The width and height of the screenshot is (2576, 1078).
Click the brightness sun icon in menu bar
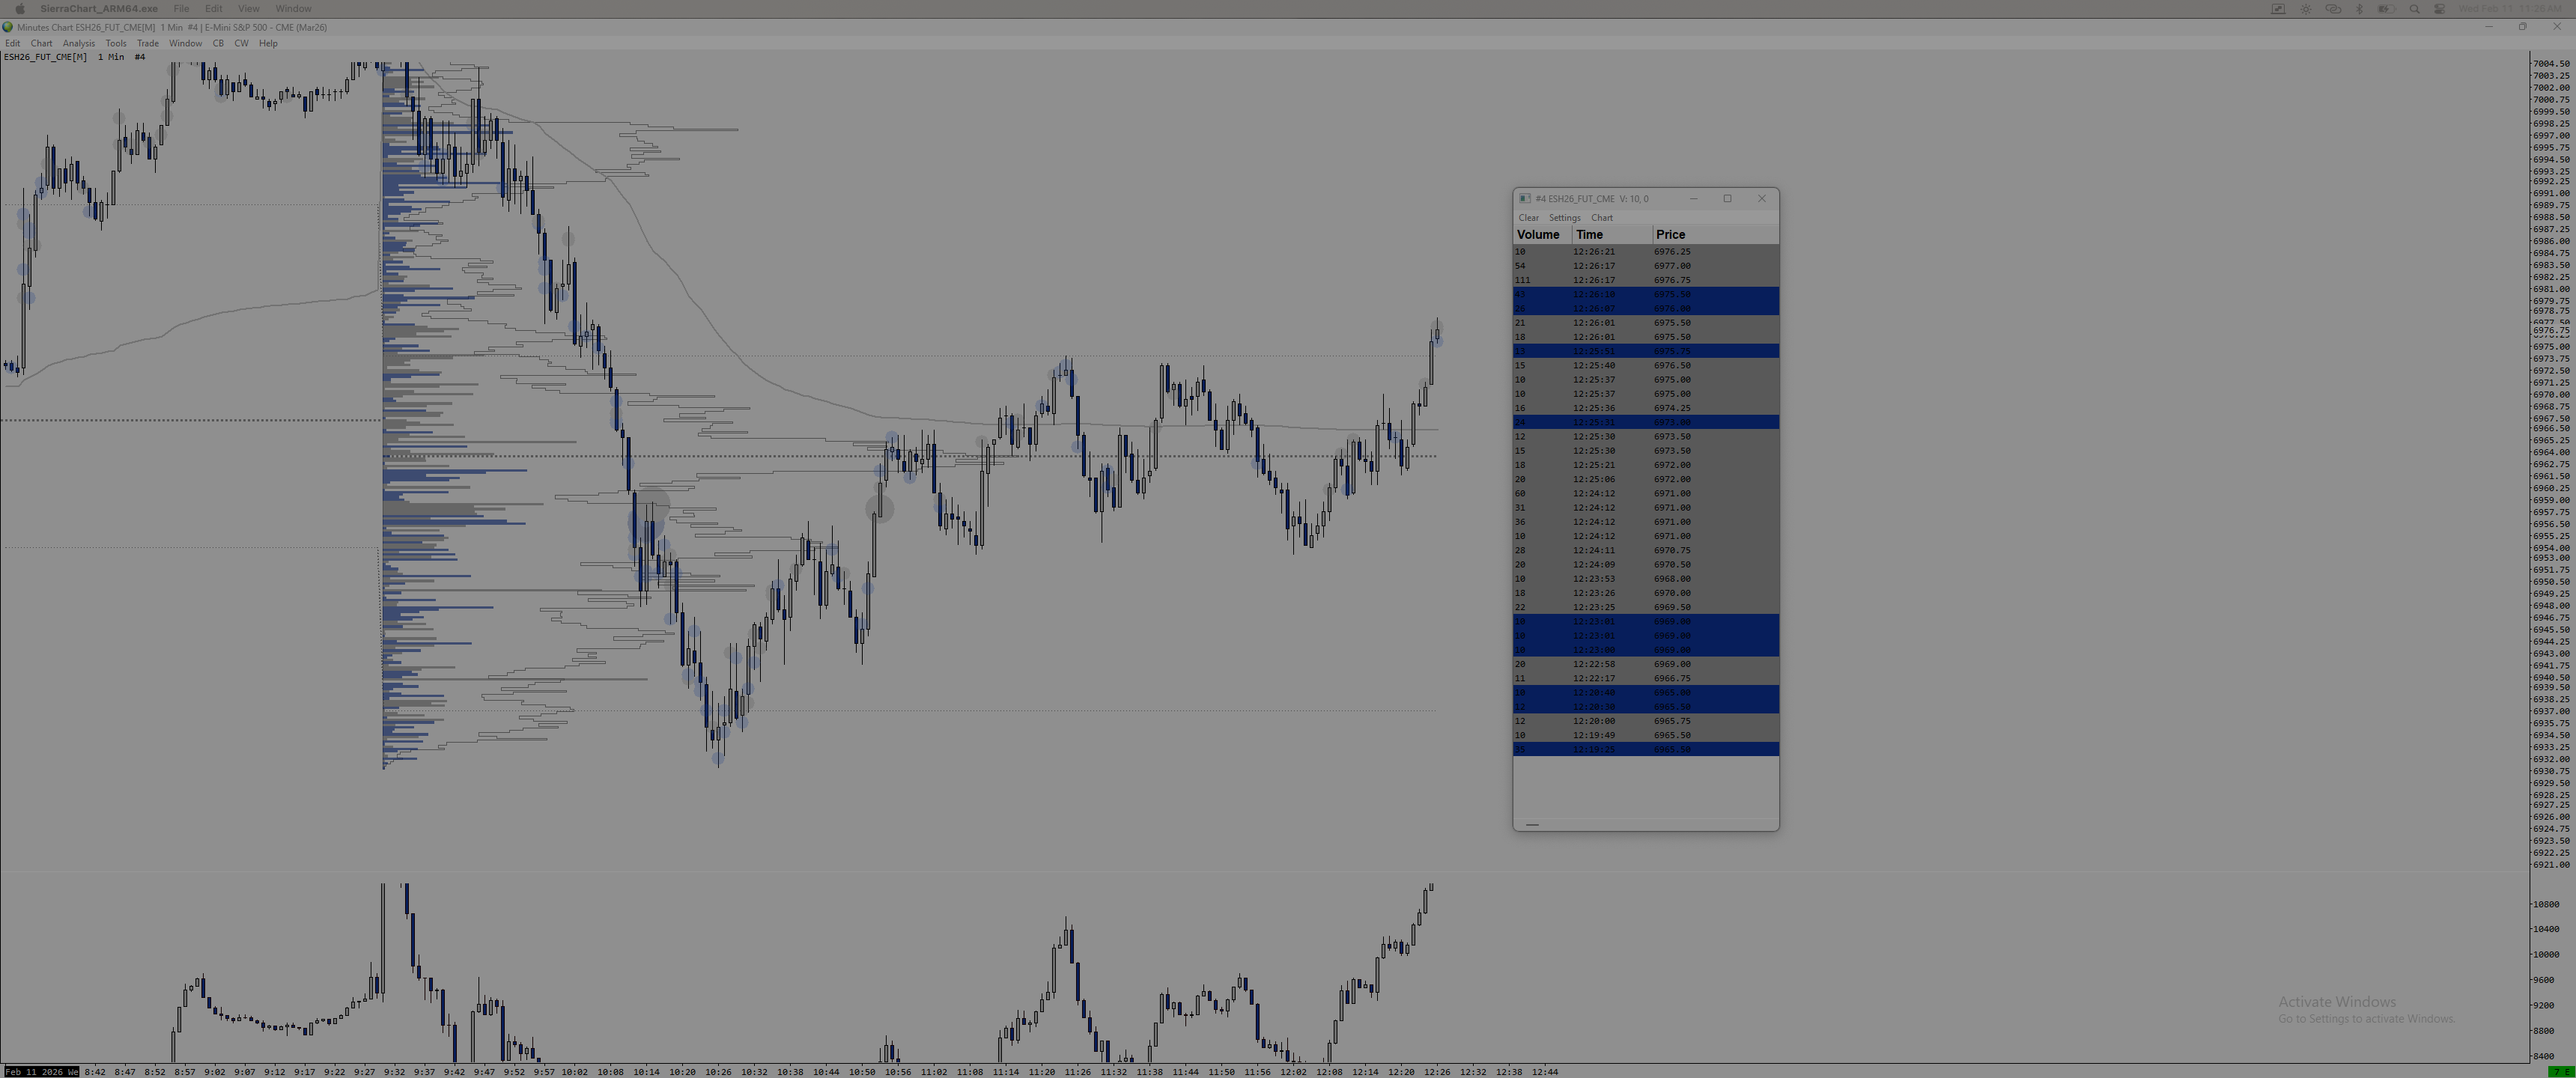pyautogui.click(x=2306, y=9)
